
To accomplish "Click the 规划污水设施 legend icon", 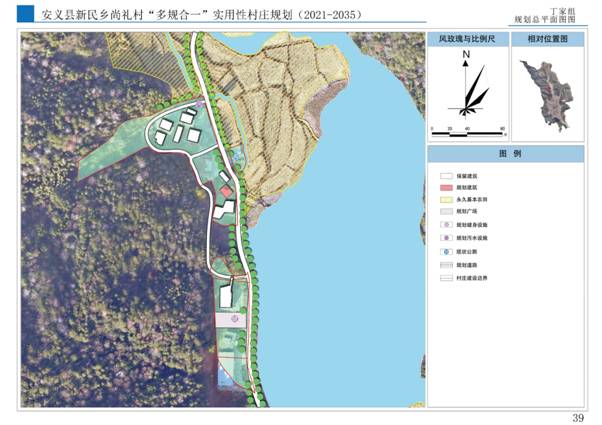I will [x=446, y=238].
